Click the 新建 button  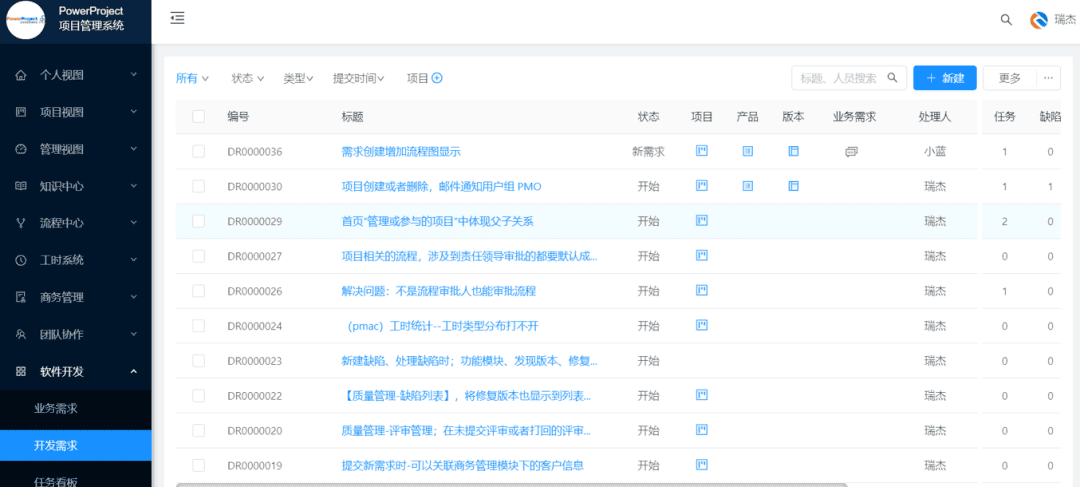945,78
